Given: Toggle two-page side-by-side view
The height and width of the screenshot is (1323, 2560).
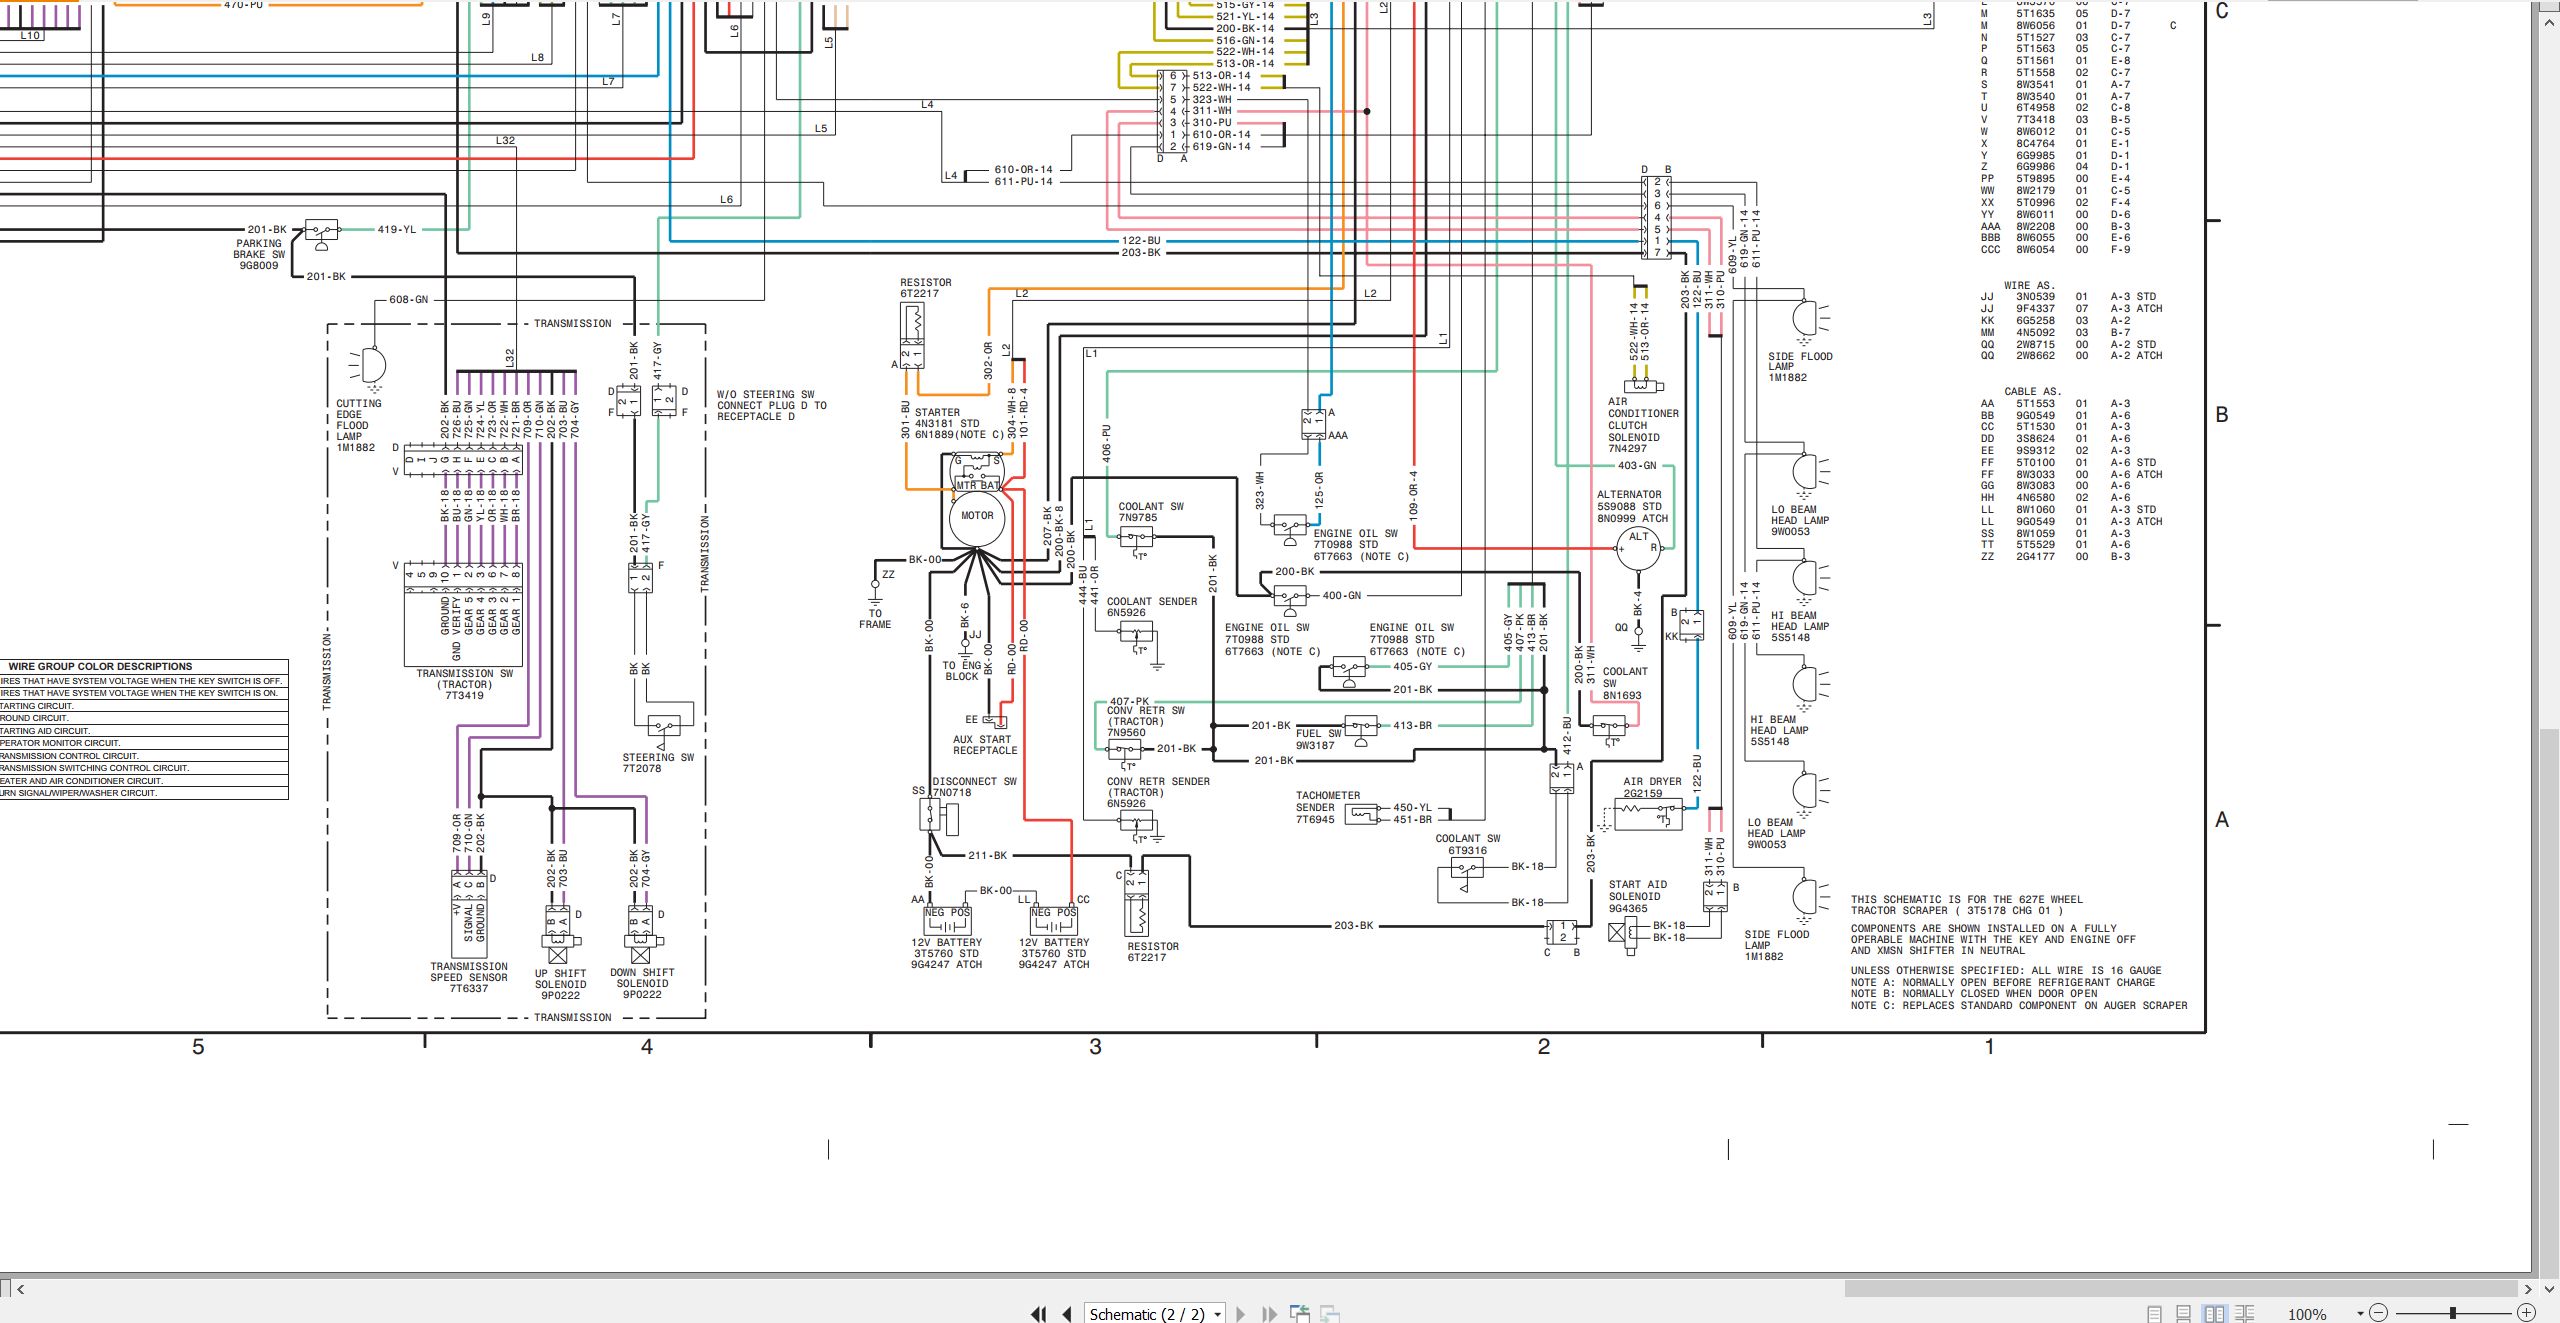Looking at the screenshot, I should [2214, 1314].
